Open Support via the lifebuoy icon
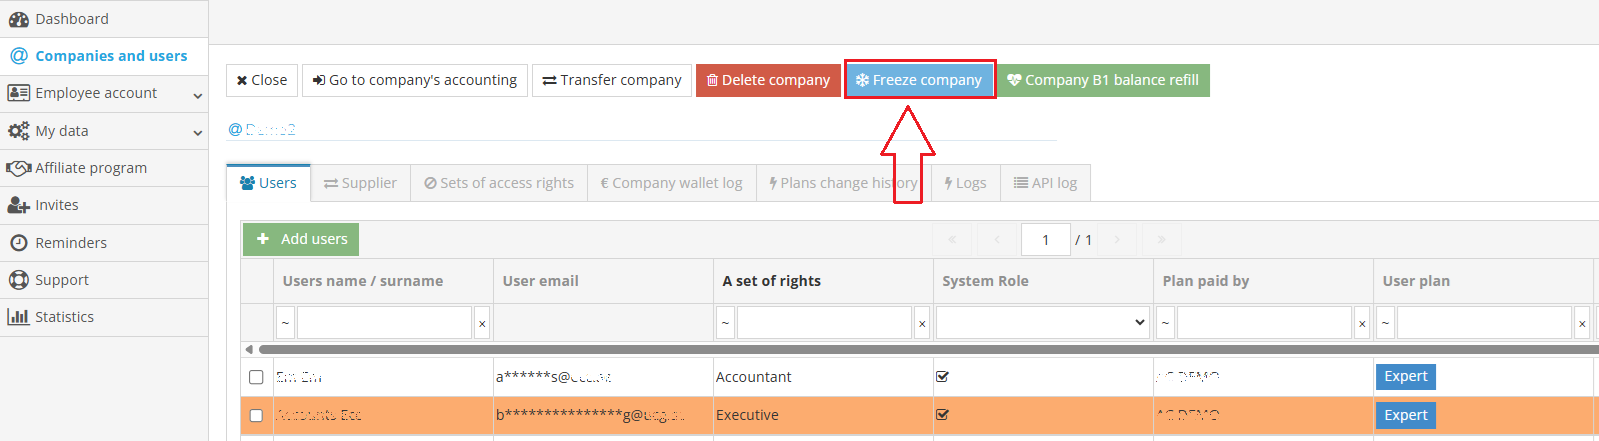Screen dimensions: 1599x441 (x=18, y=280)
